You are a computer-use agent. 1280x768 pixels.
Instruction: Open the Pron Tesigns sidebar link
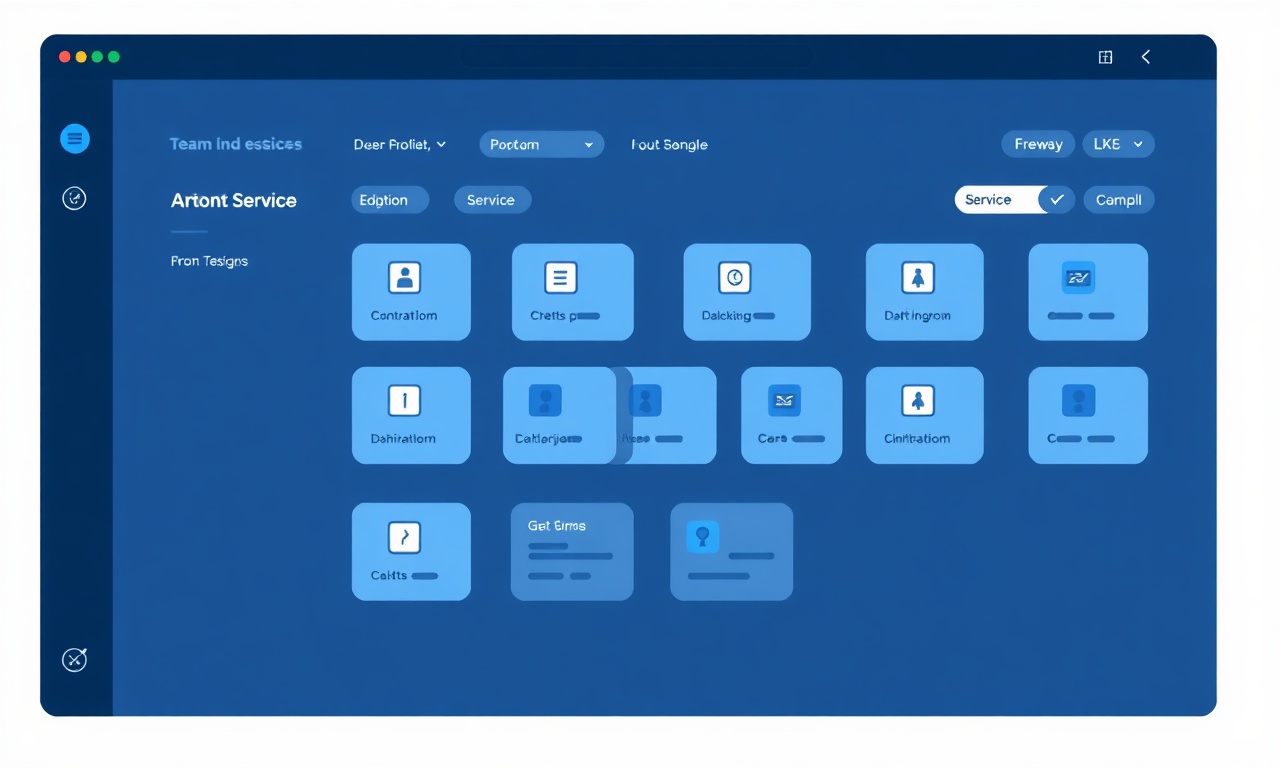coord(209,261)
